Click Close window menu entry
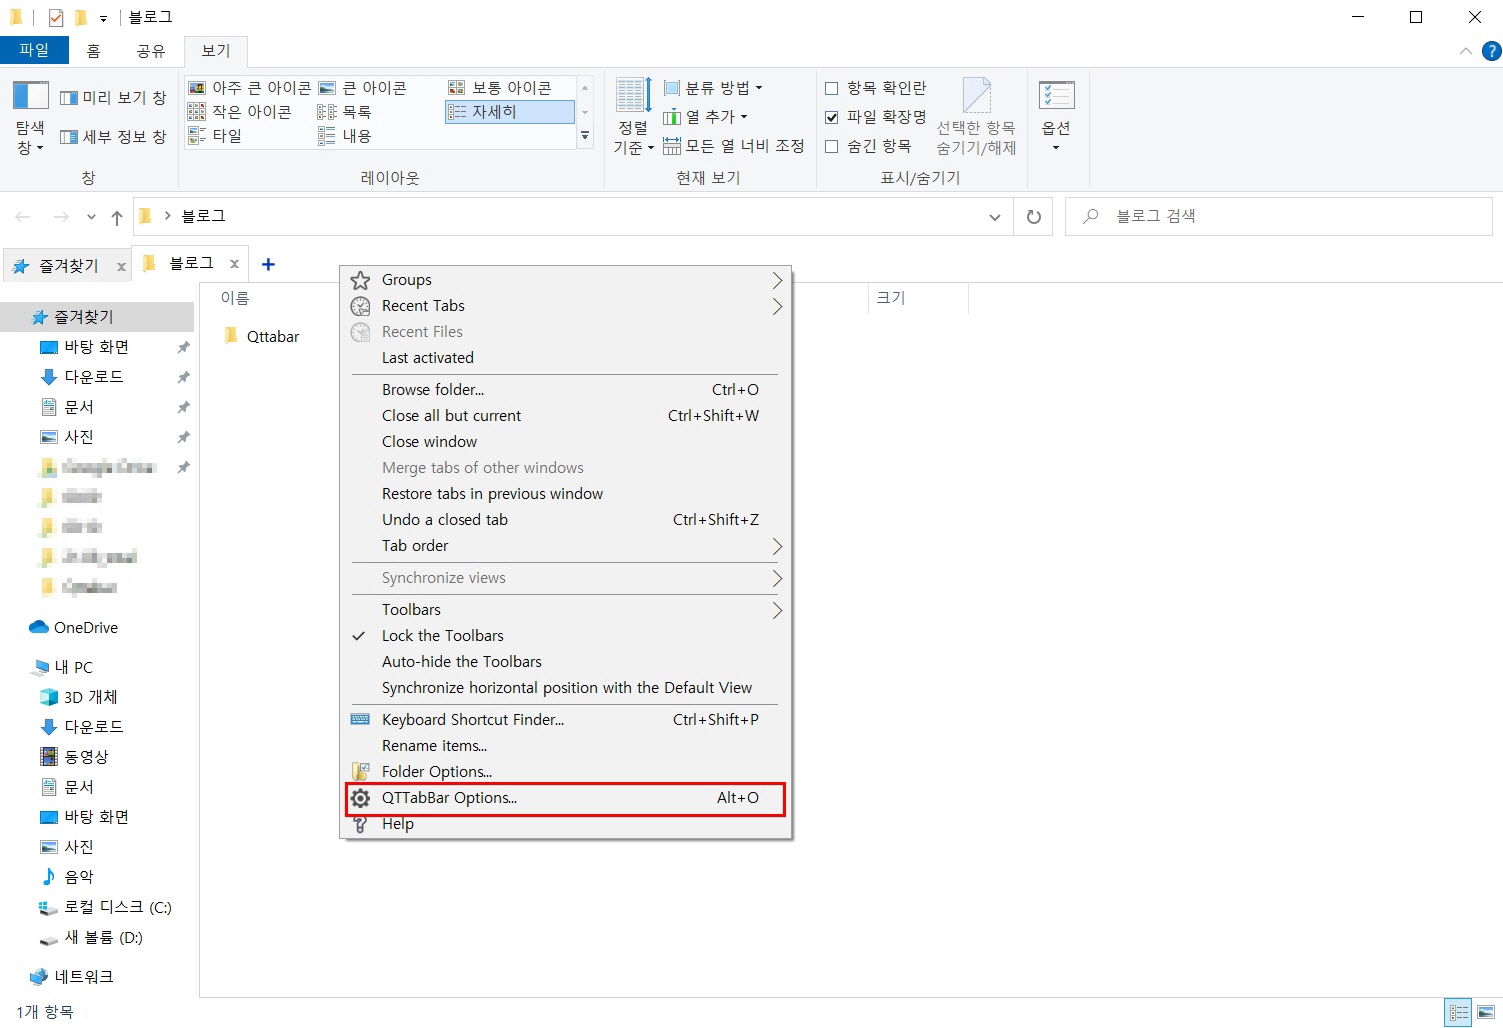This screenshot has height=1028, width=1503. point(566,442)
